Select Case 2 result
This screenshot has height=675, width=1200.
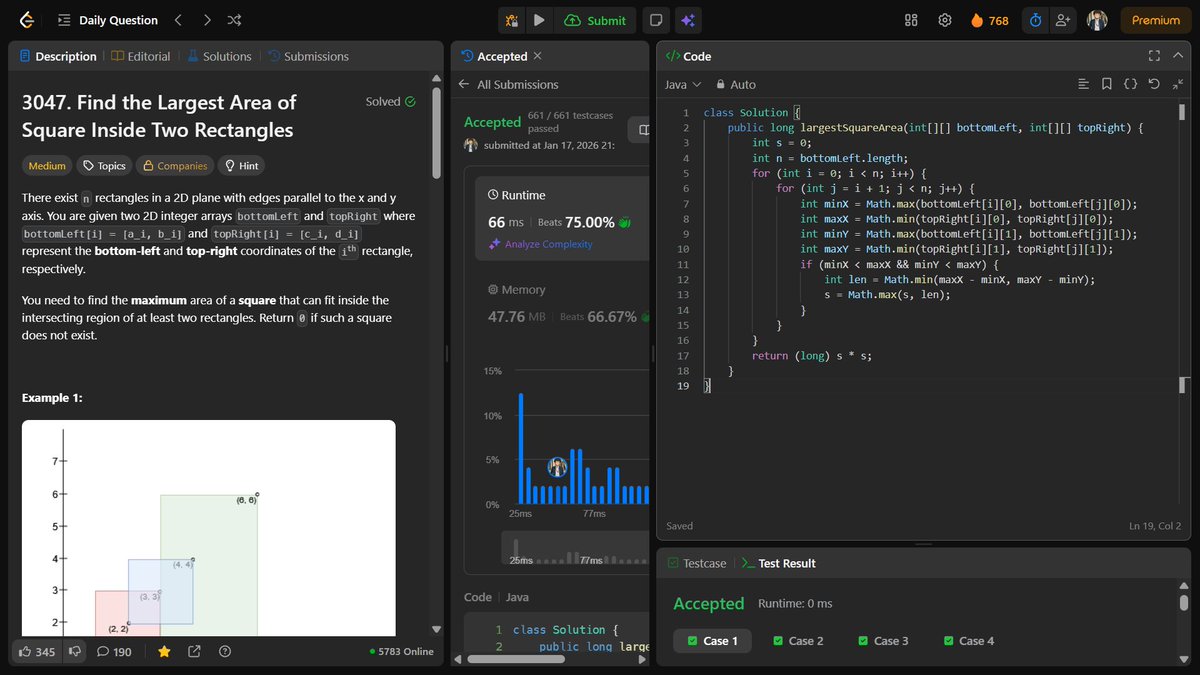click(798, 641)
